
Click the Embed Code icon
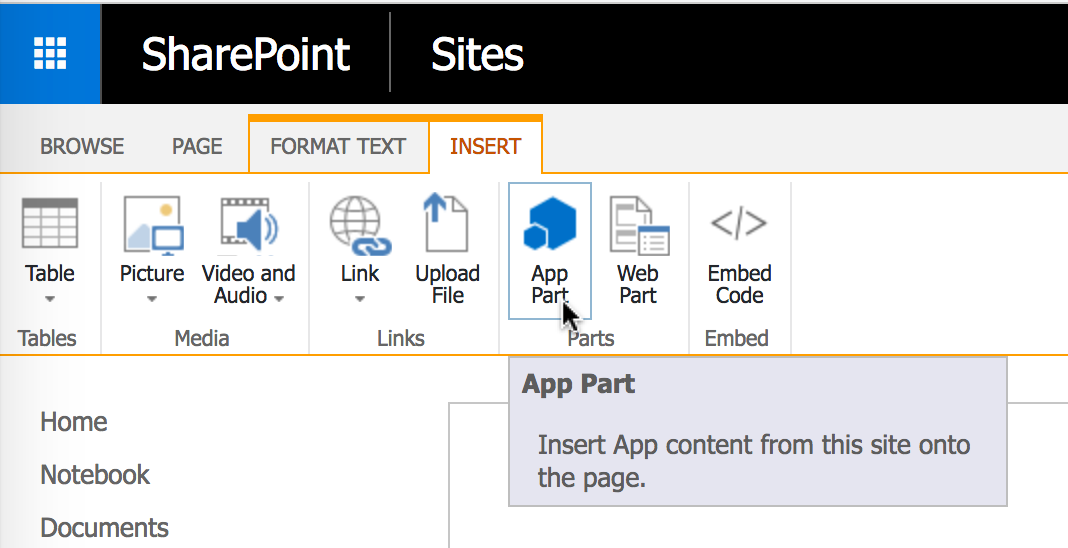point(739,224)
